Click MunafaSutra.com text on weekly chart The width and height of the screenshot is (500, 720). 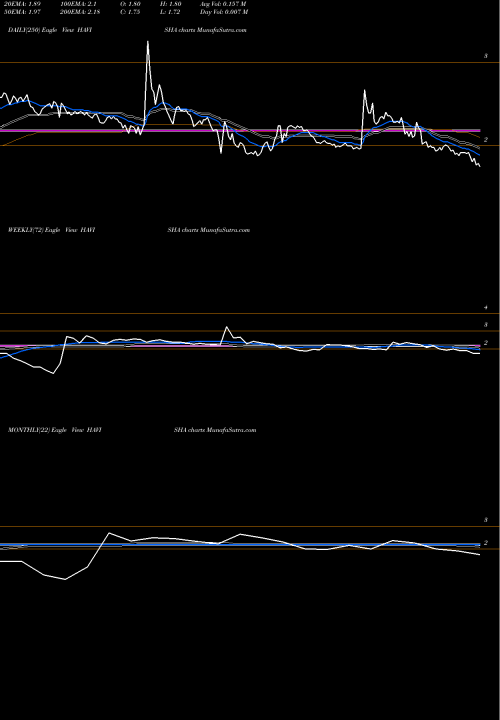(x=226, y=230)
